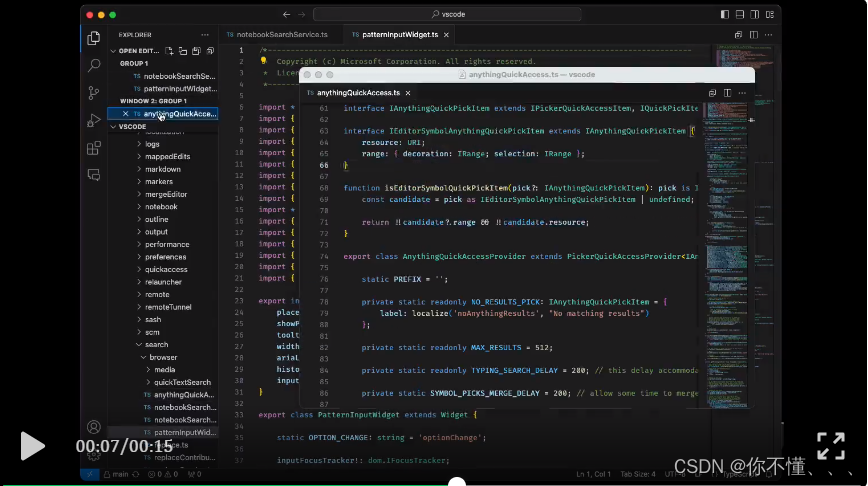Collapse the browser folder
Image resolution: width=868 pixels, height=486 pixels.
click(x=143, y=358)
